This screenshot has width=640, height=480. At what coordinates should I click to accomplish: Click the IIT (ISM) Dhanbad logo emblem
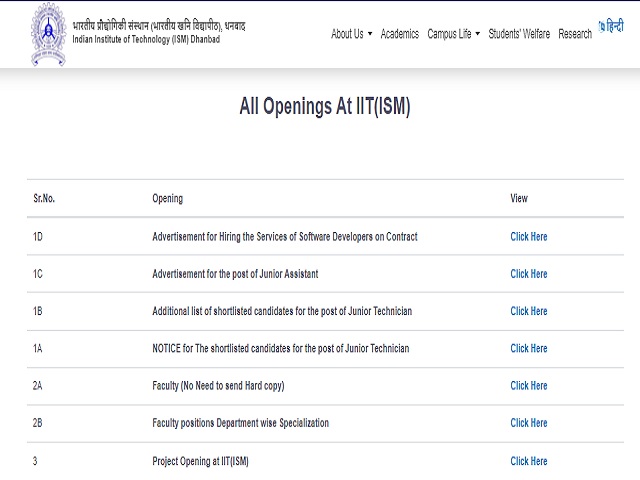pos(49,34)
